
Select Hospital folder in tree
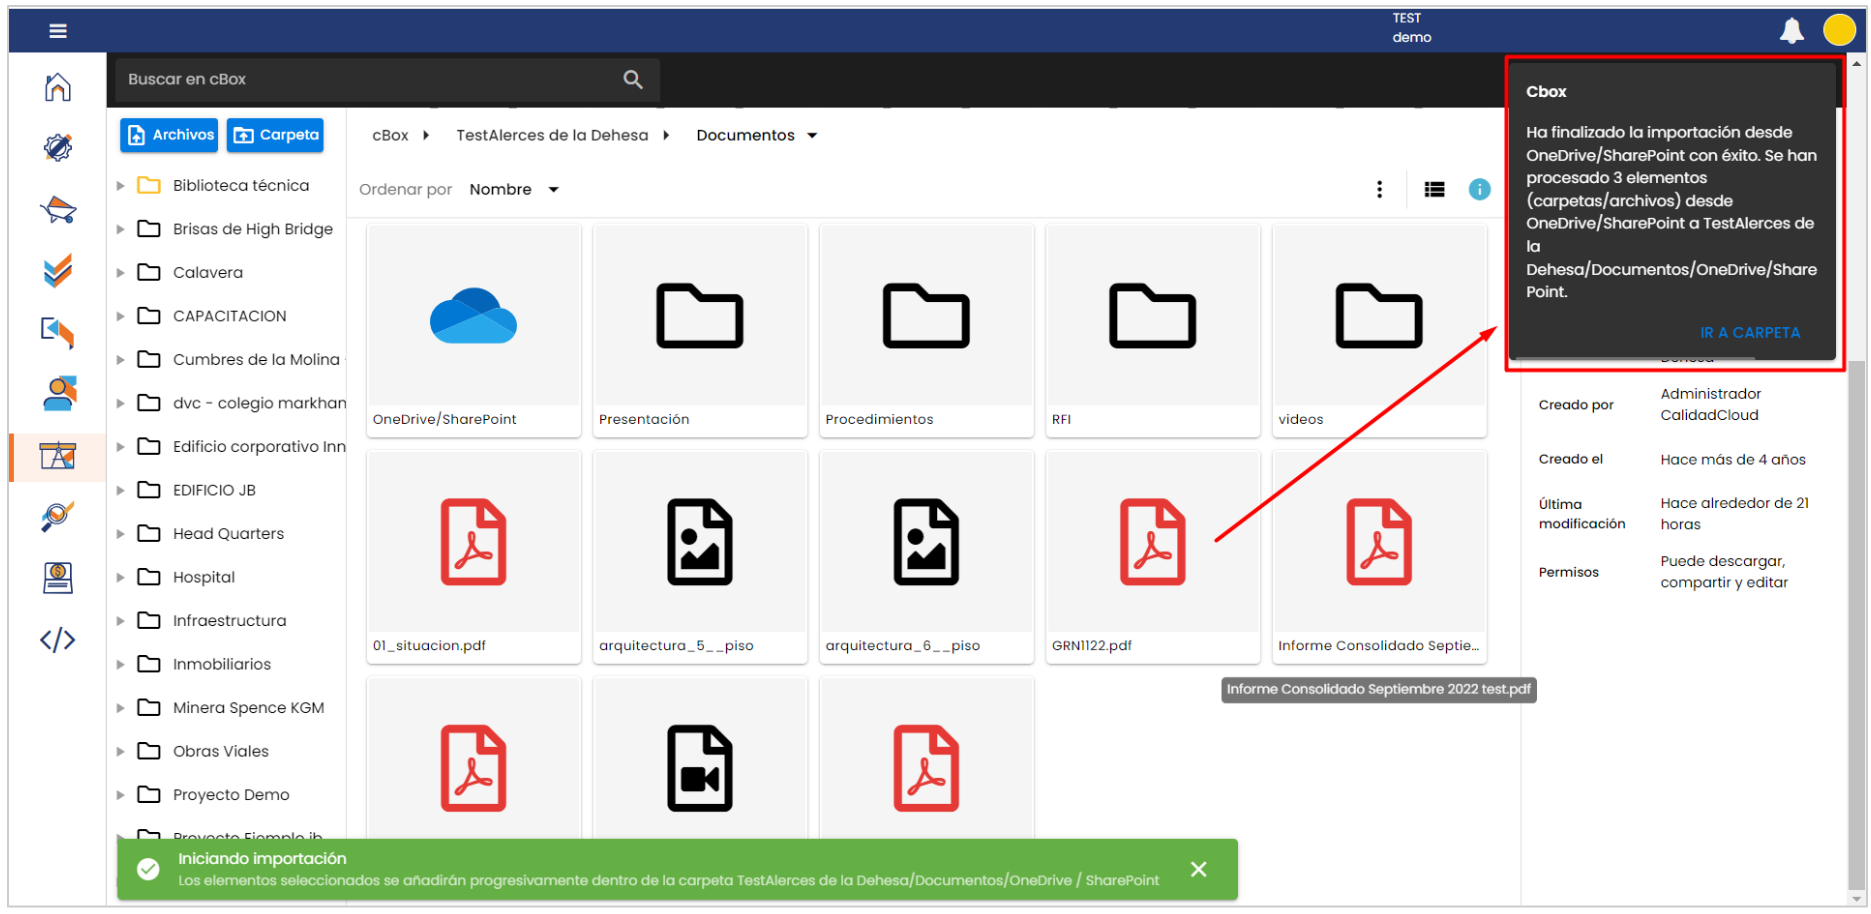(x=186, y=577)
